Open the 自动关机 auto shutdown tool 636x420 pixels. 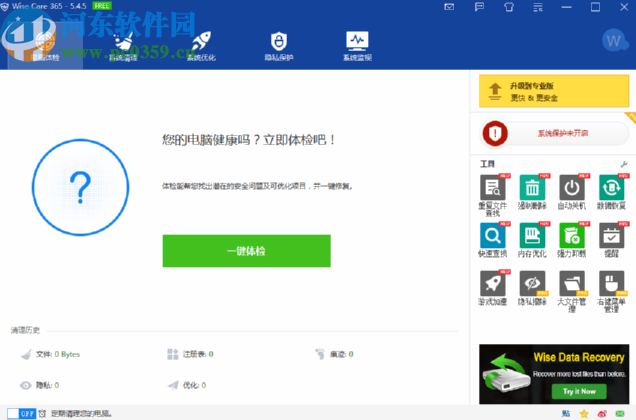572,192
